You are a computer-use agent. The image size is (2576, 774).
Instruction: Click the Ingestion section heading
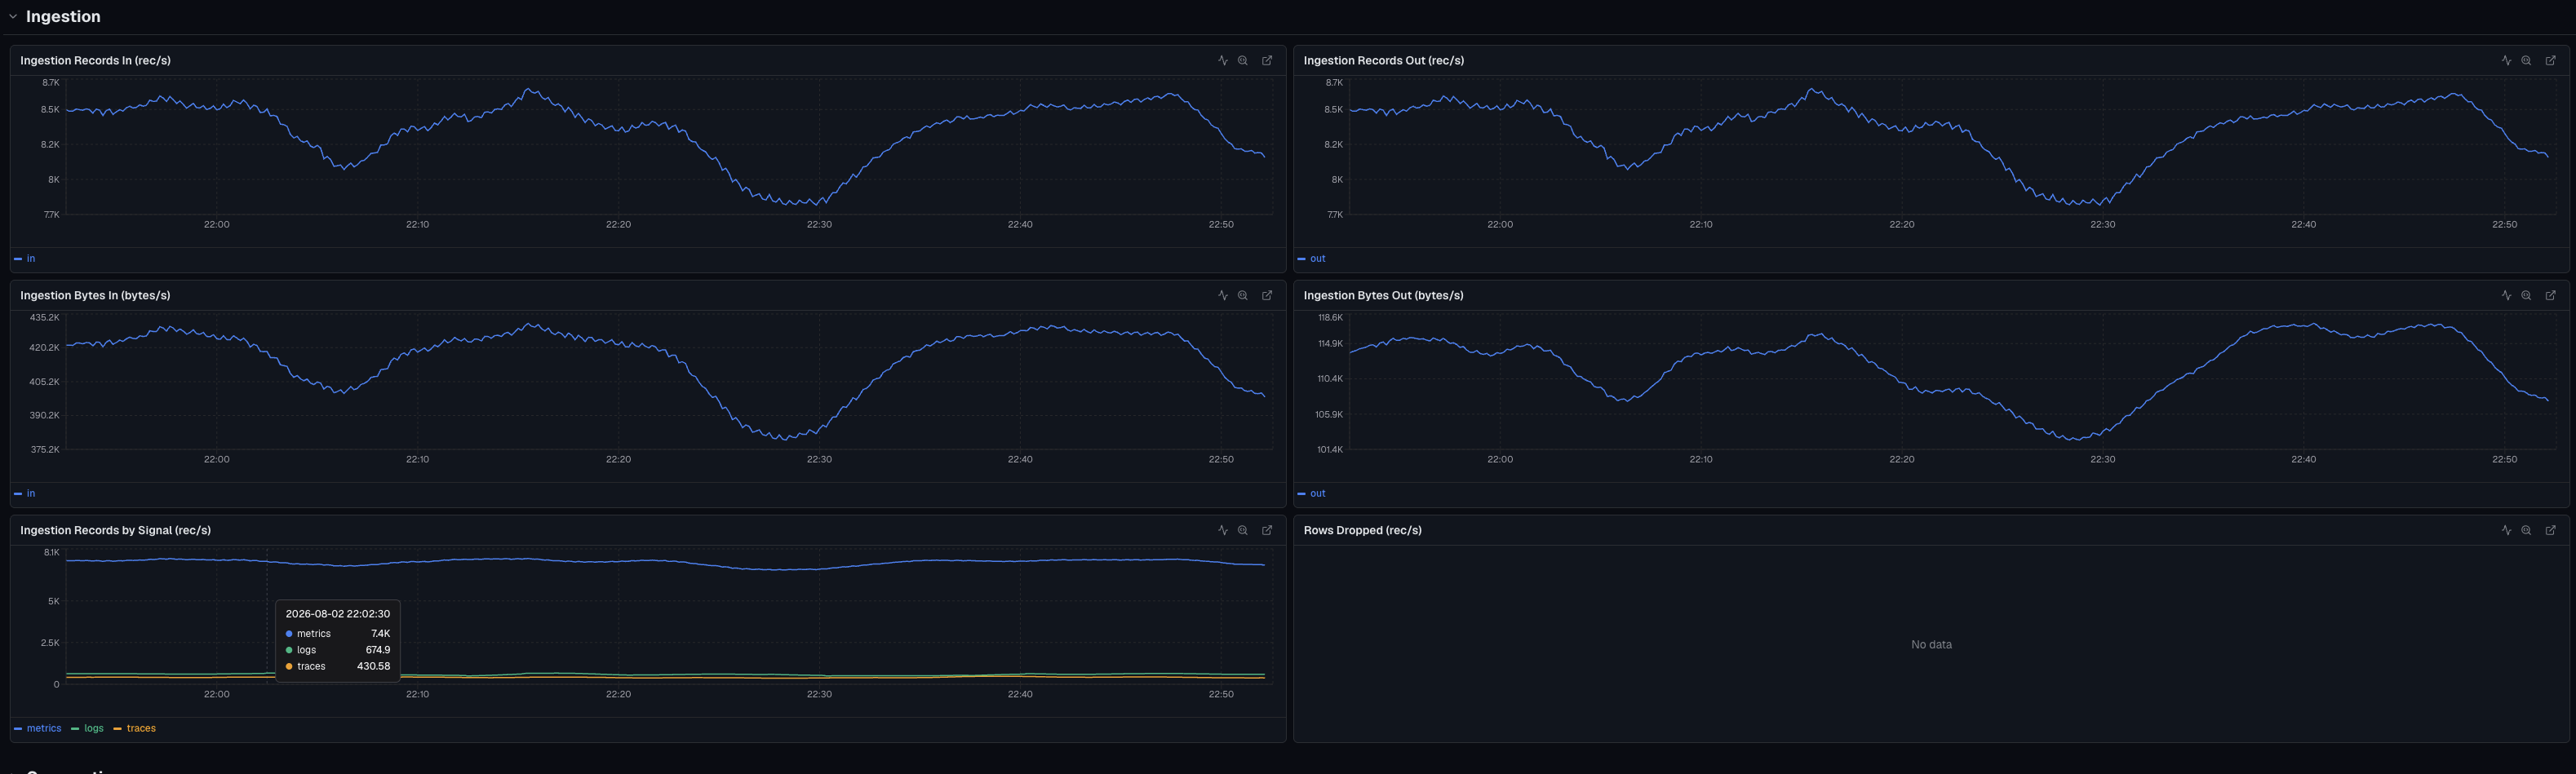click(x=63, y=17)
